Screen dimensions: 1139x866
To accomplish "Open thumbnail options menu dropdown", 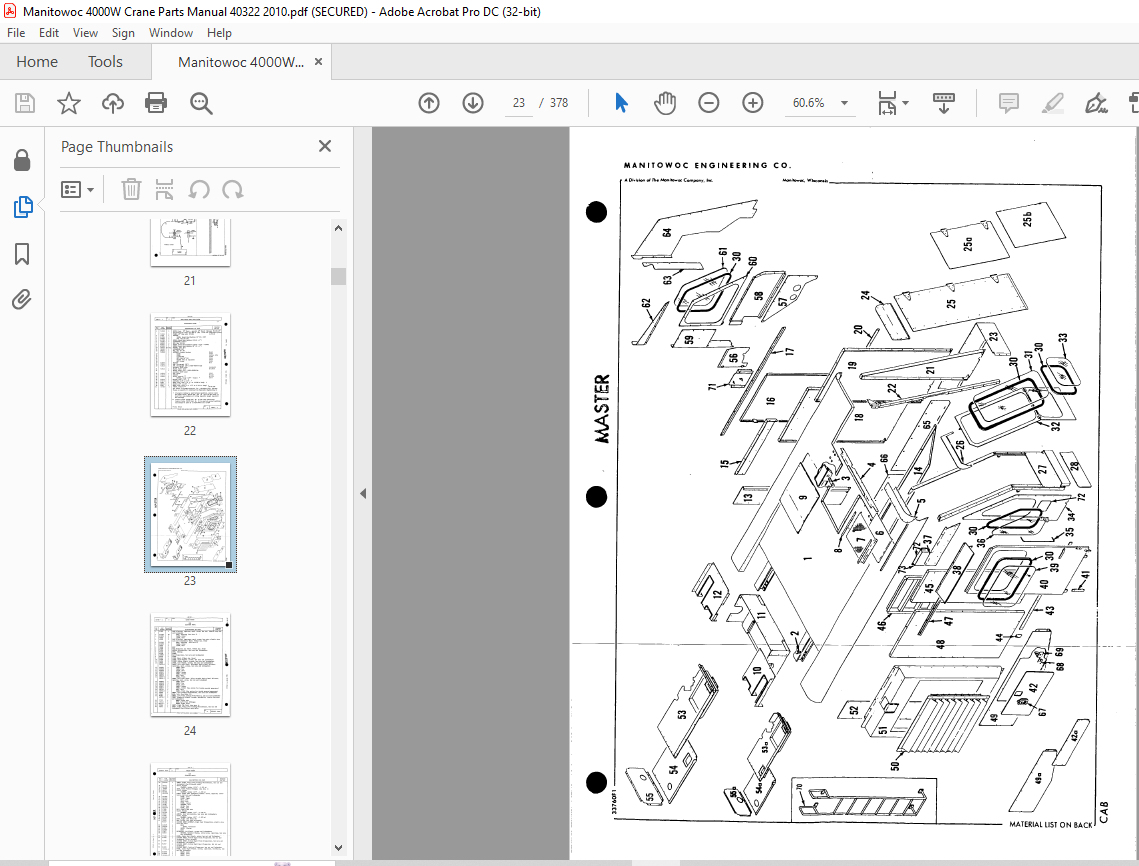I will 78,190.
